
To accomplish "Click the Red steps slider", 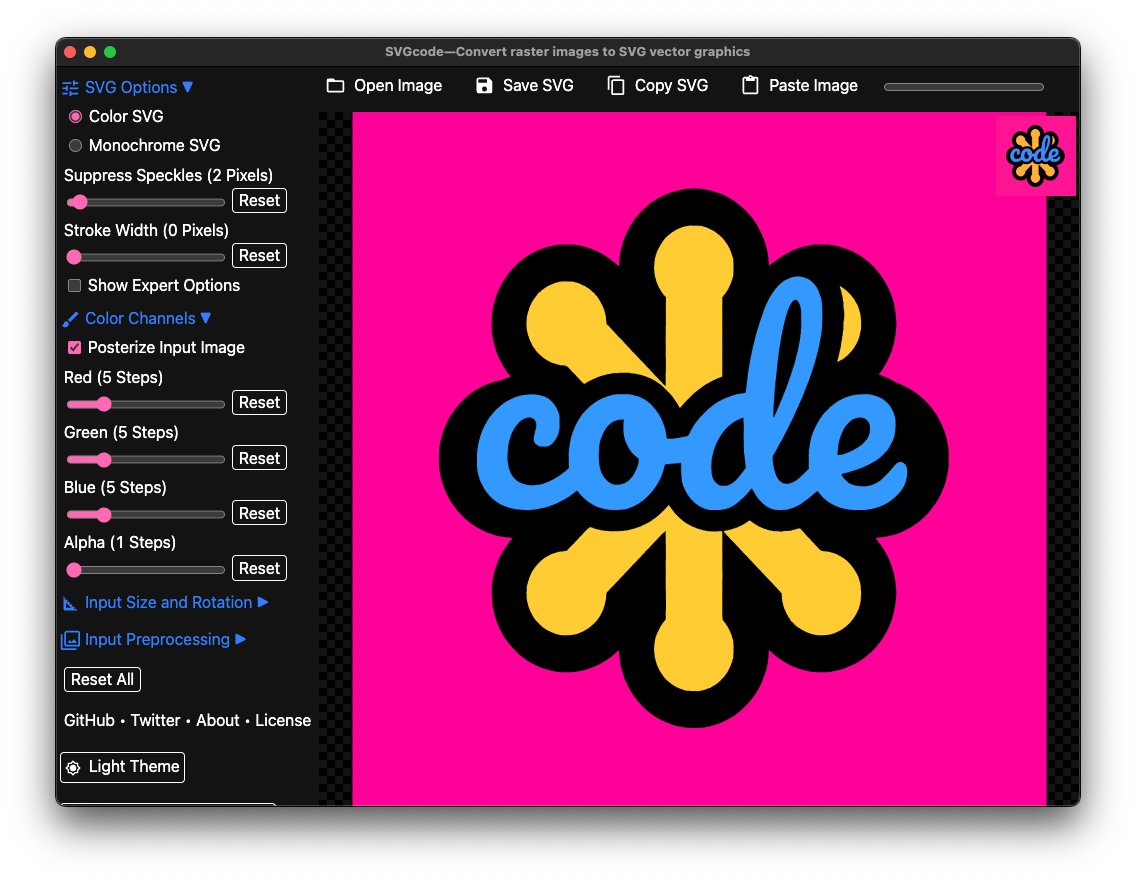I will click(146, 404).
